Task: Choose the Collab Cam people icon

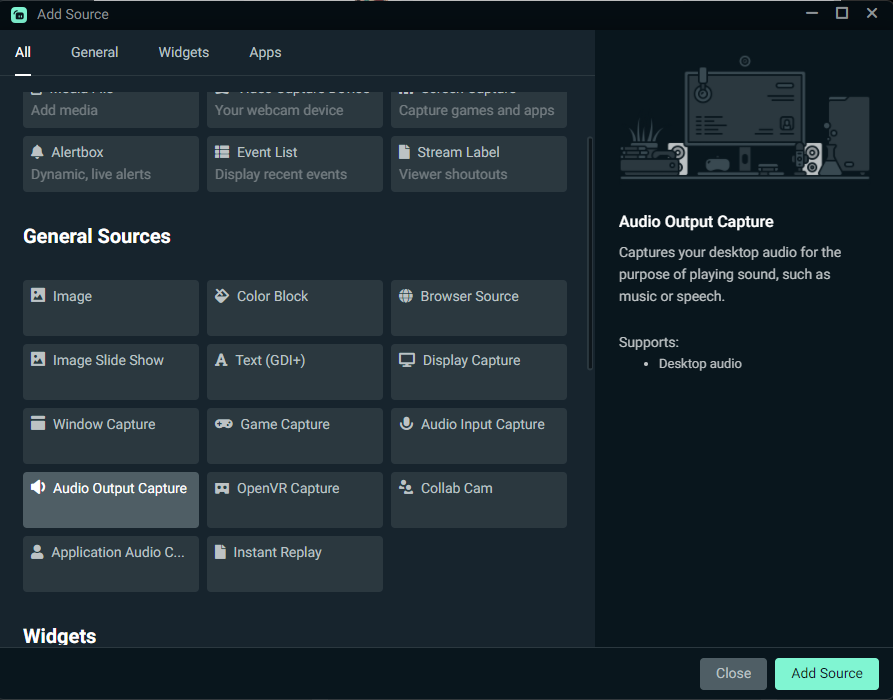Action: tap(405, 488)
